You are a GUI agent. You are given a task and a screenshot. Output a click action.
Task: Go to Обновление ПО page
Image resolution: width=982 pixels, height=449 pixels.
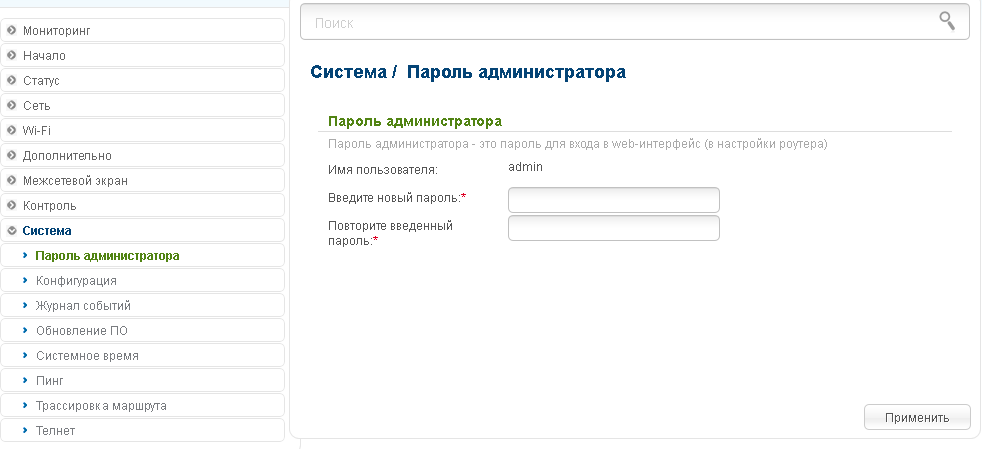[81, 331]
